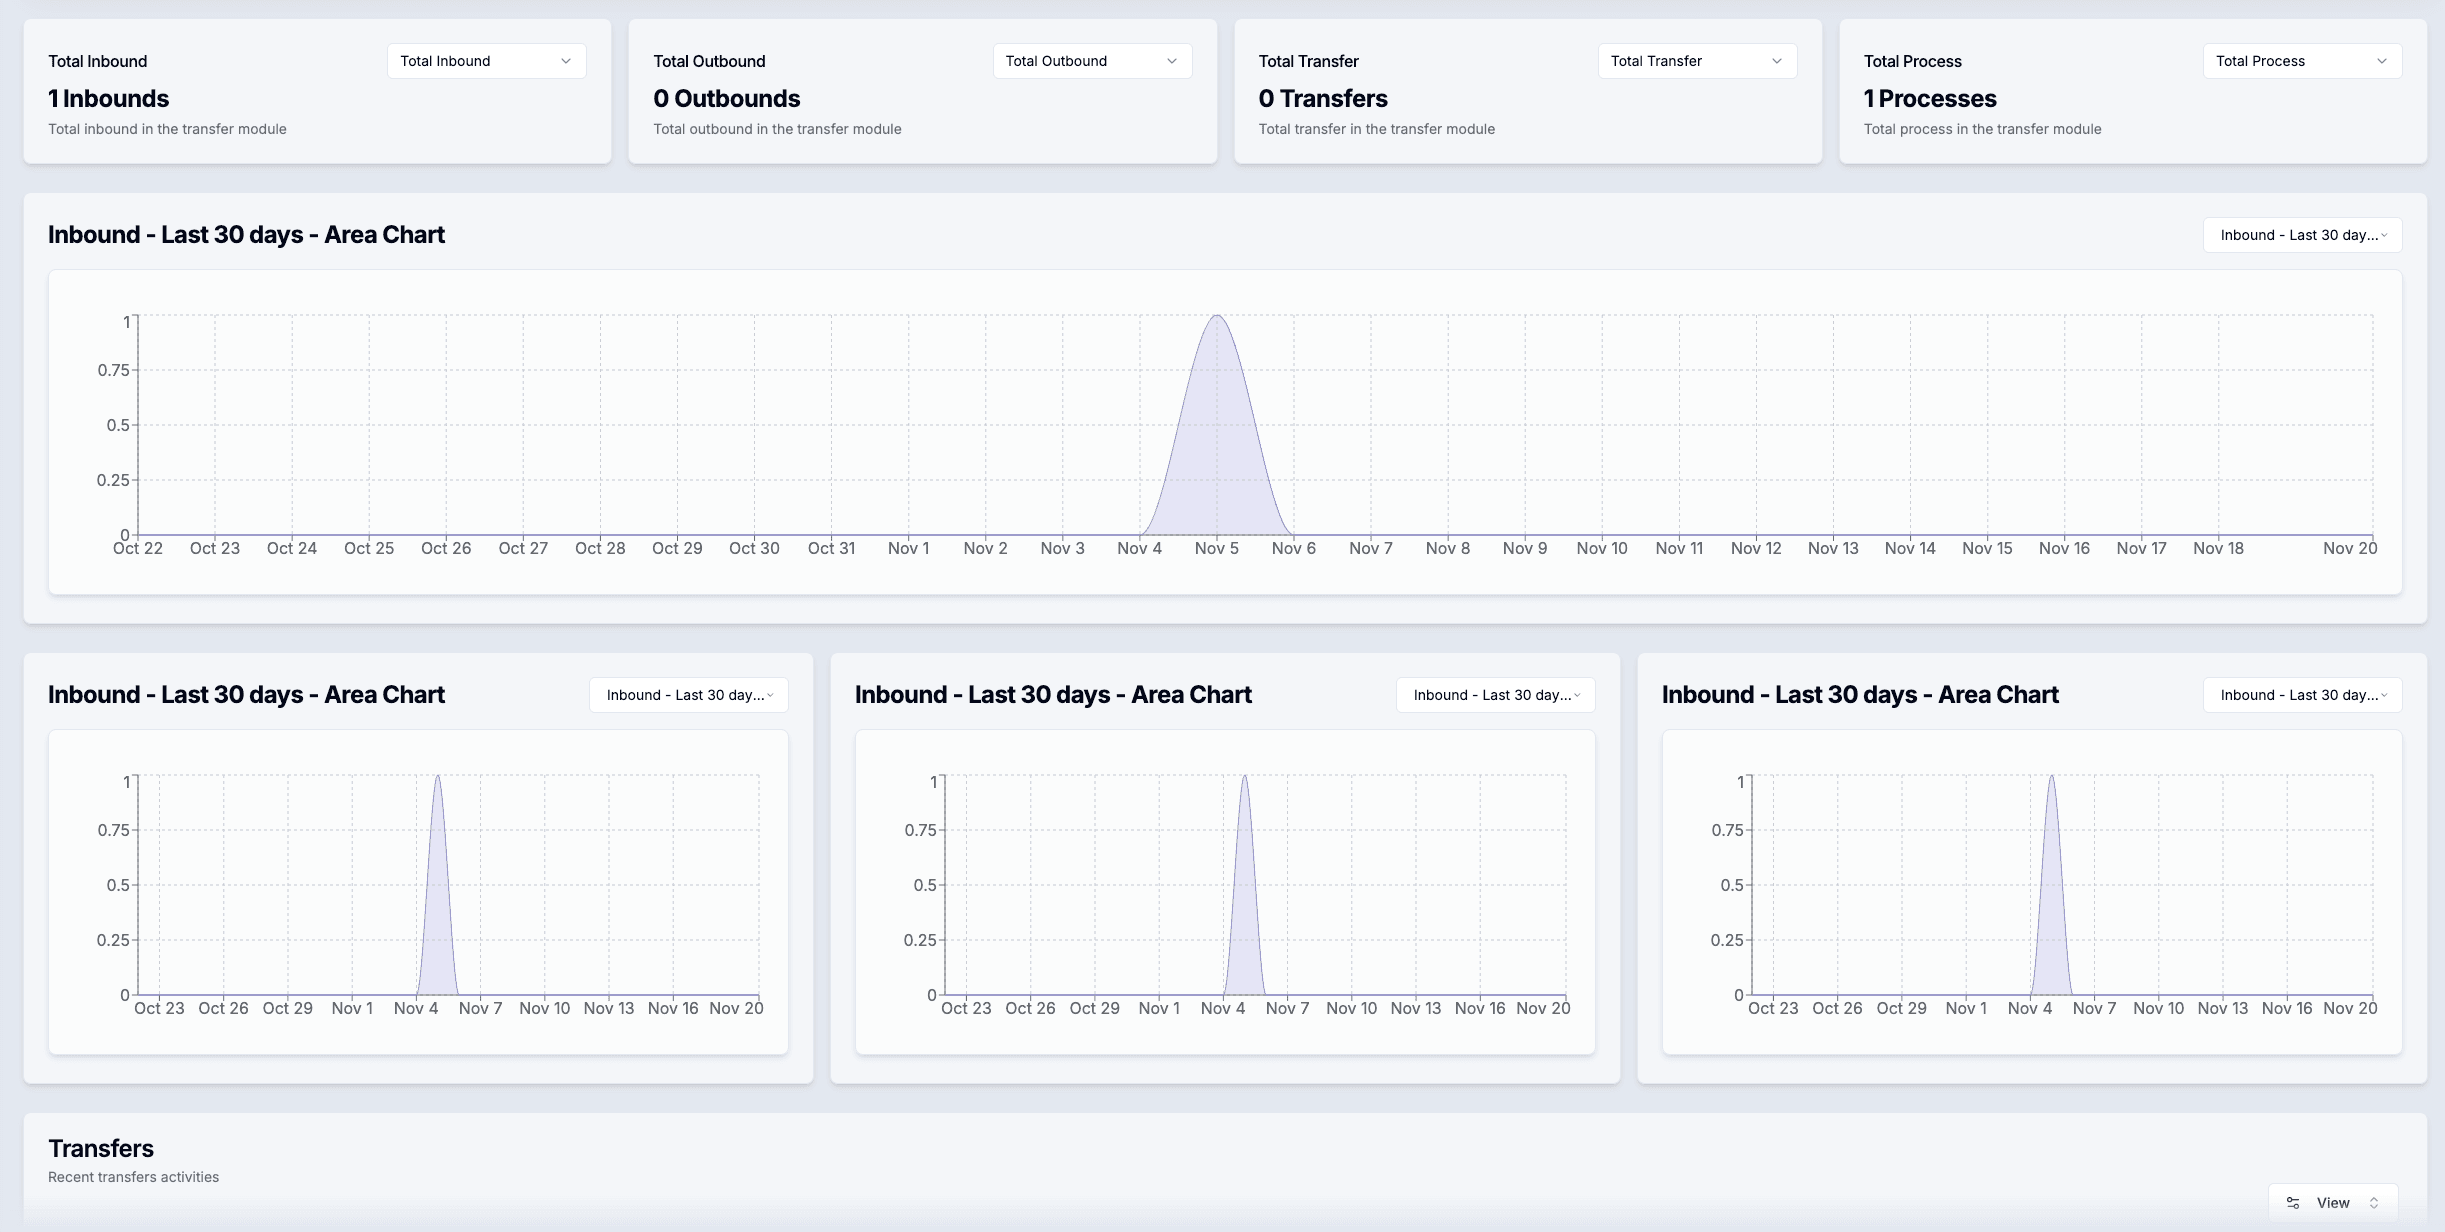This screenshot has height=1232, width=2445.
Task: Open the Total Outbound dropdown
Action: pos(1091,61)
